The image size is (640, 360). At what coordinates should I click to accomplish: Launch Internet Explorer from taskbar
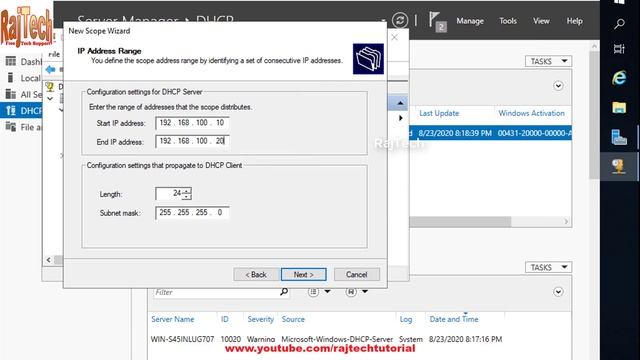(x=619, y=78)
